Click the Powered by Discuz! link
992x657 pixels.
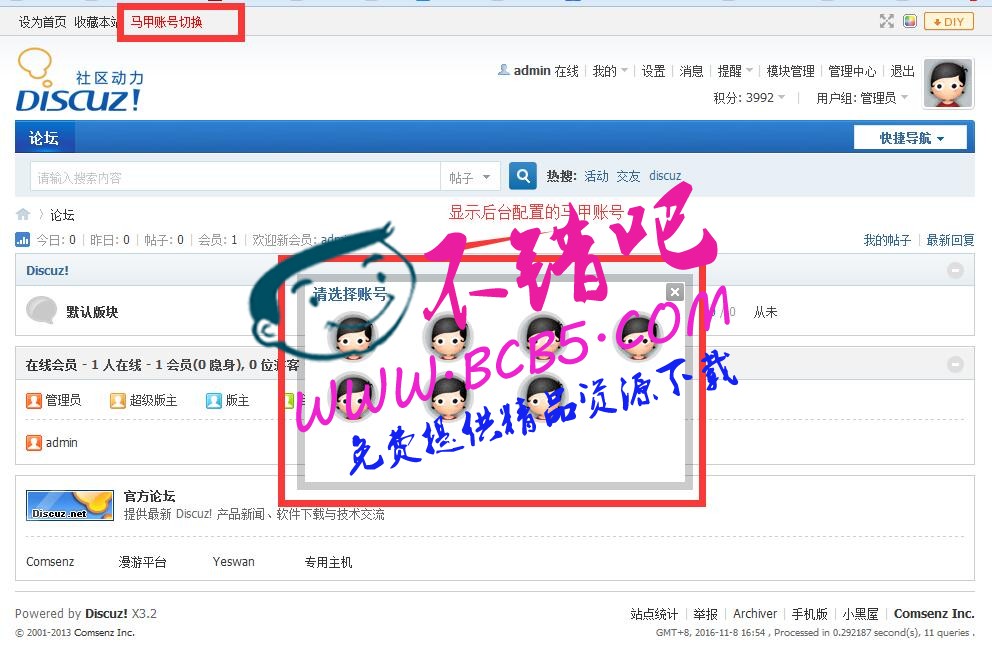[106, 613]
